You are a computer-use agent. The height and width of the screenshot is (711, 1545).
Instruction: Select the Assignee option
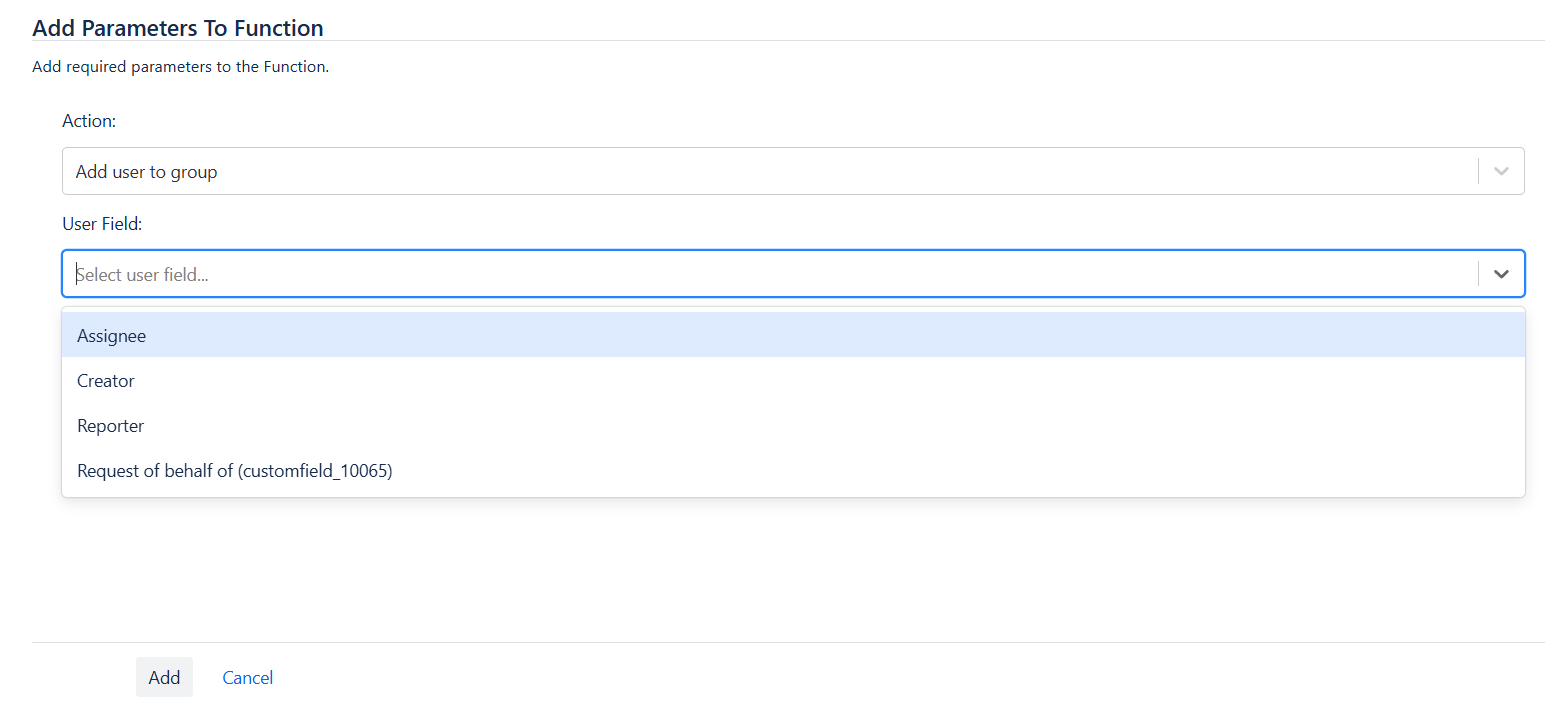click(x=112, y=336)
